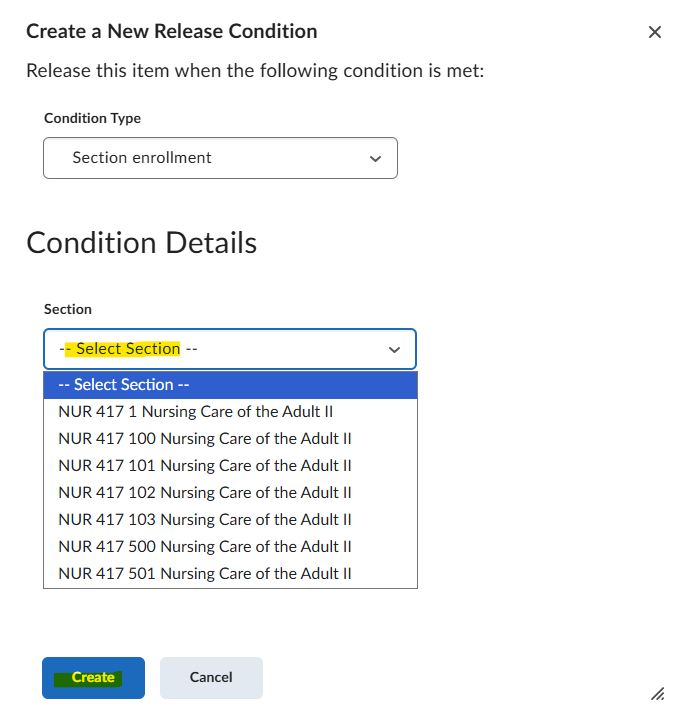This screenshot has width=691, height=726.
Task: Click the Condition Type label
Action: tap(92, 119)
